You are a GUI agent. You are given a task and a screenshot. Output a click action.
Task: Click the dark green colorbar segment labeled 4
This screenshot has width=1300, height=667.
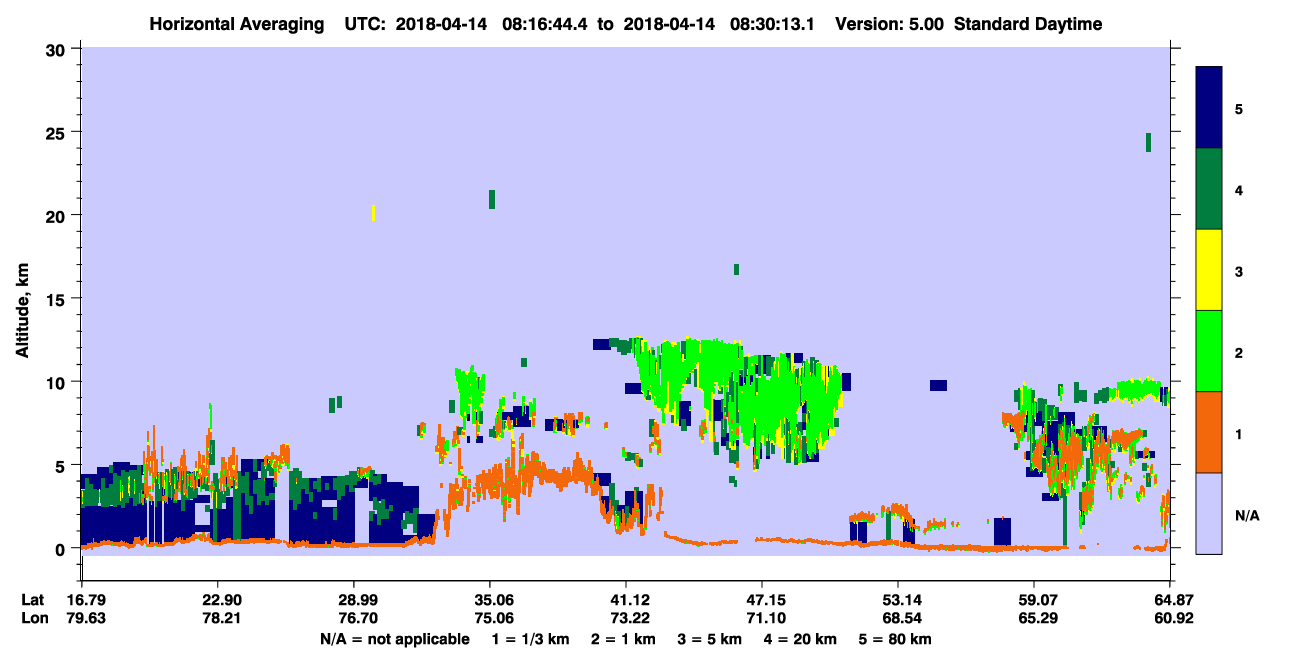[1209, 189]
